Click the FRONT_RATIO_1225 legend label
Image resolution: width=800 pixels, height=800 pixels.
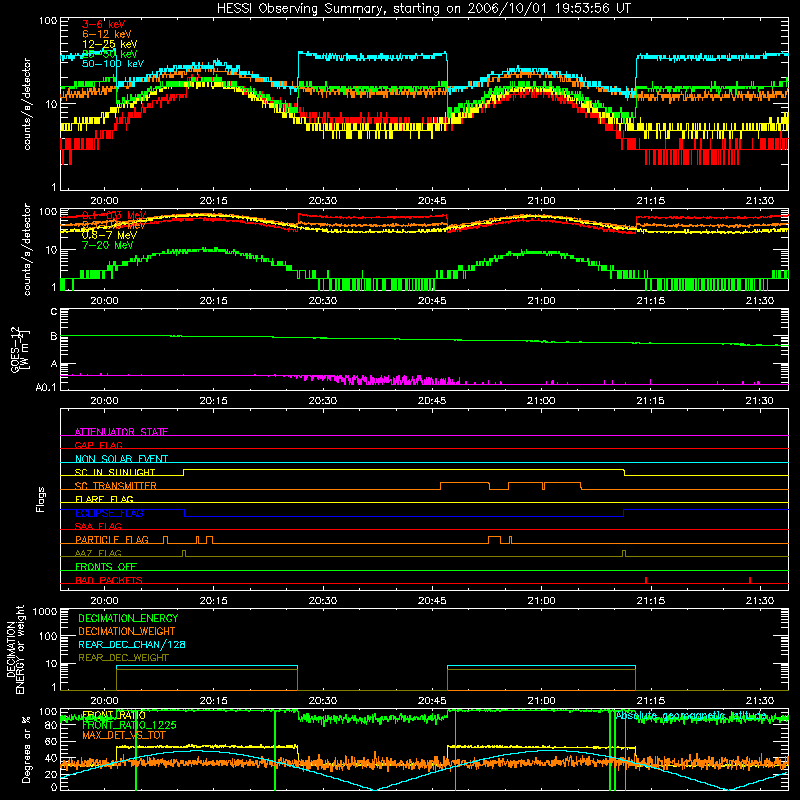(x=129, y=725)
